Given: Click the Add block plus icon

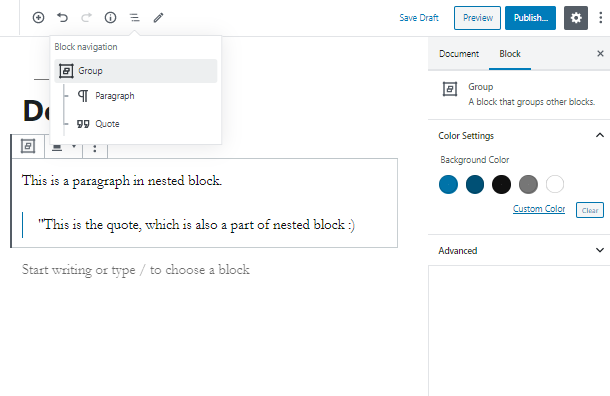Looking at the screenshot, I should coord(38,18).
